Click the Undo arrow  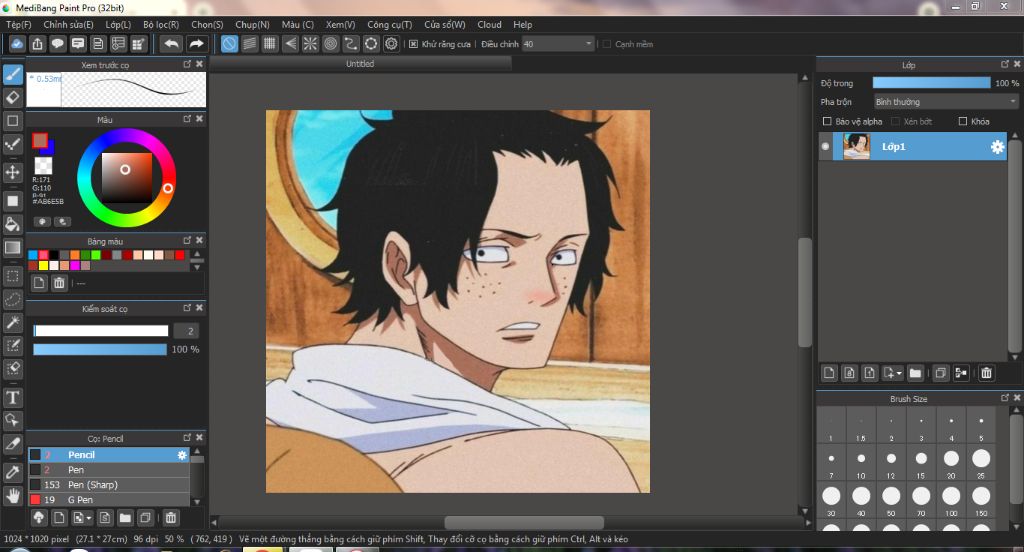tap(172, 44)
